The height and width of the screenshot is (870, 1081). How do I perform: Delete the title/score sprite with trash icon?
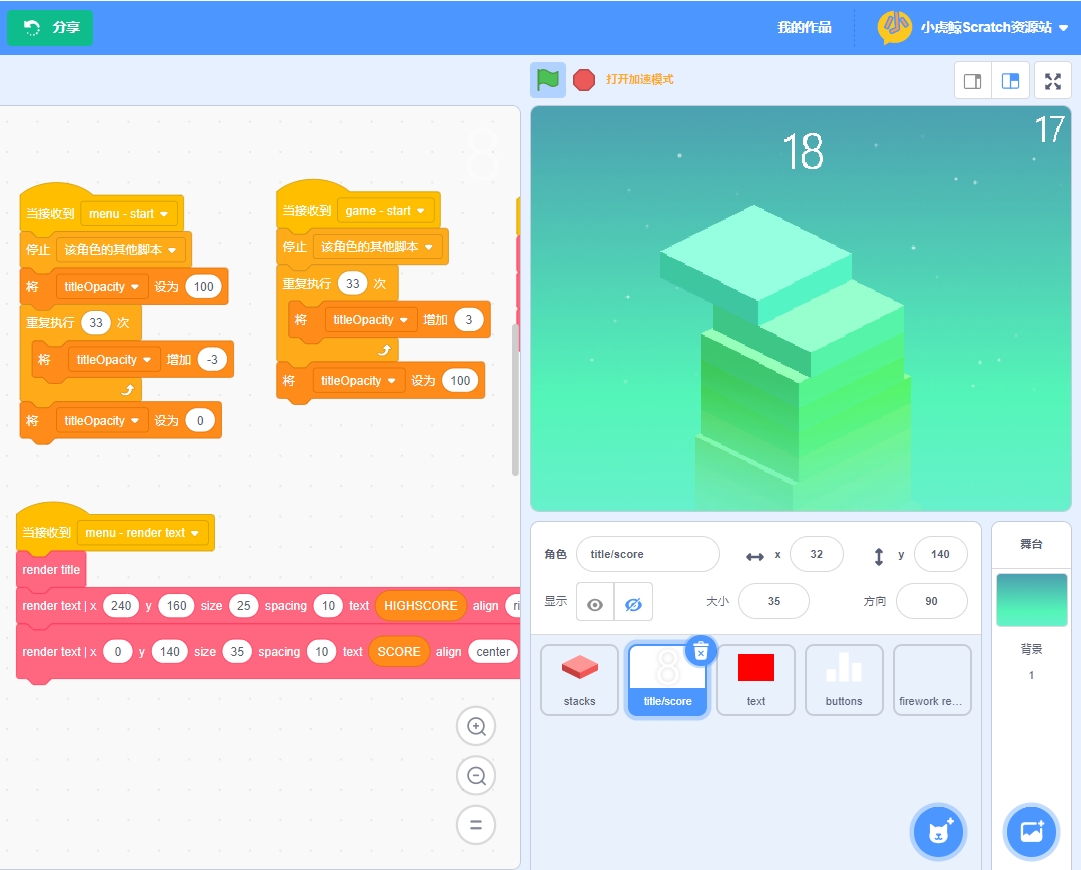(701, 651)
